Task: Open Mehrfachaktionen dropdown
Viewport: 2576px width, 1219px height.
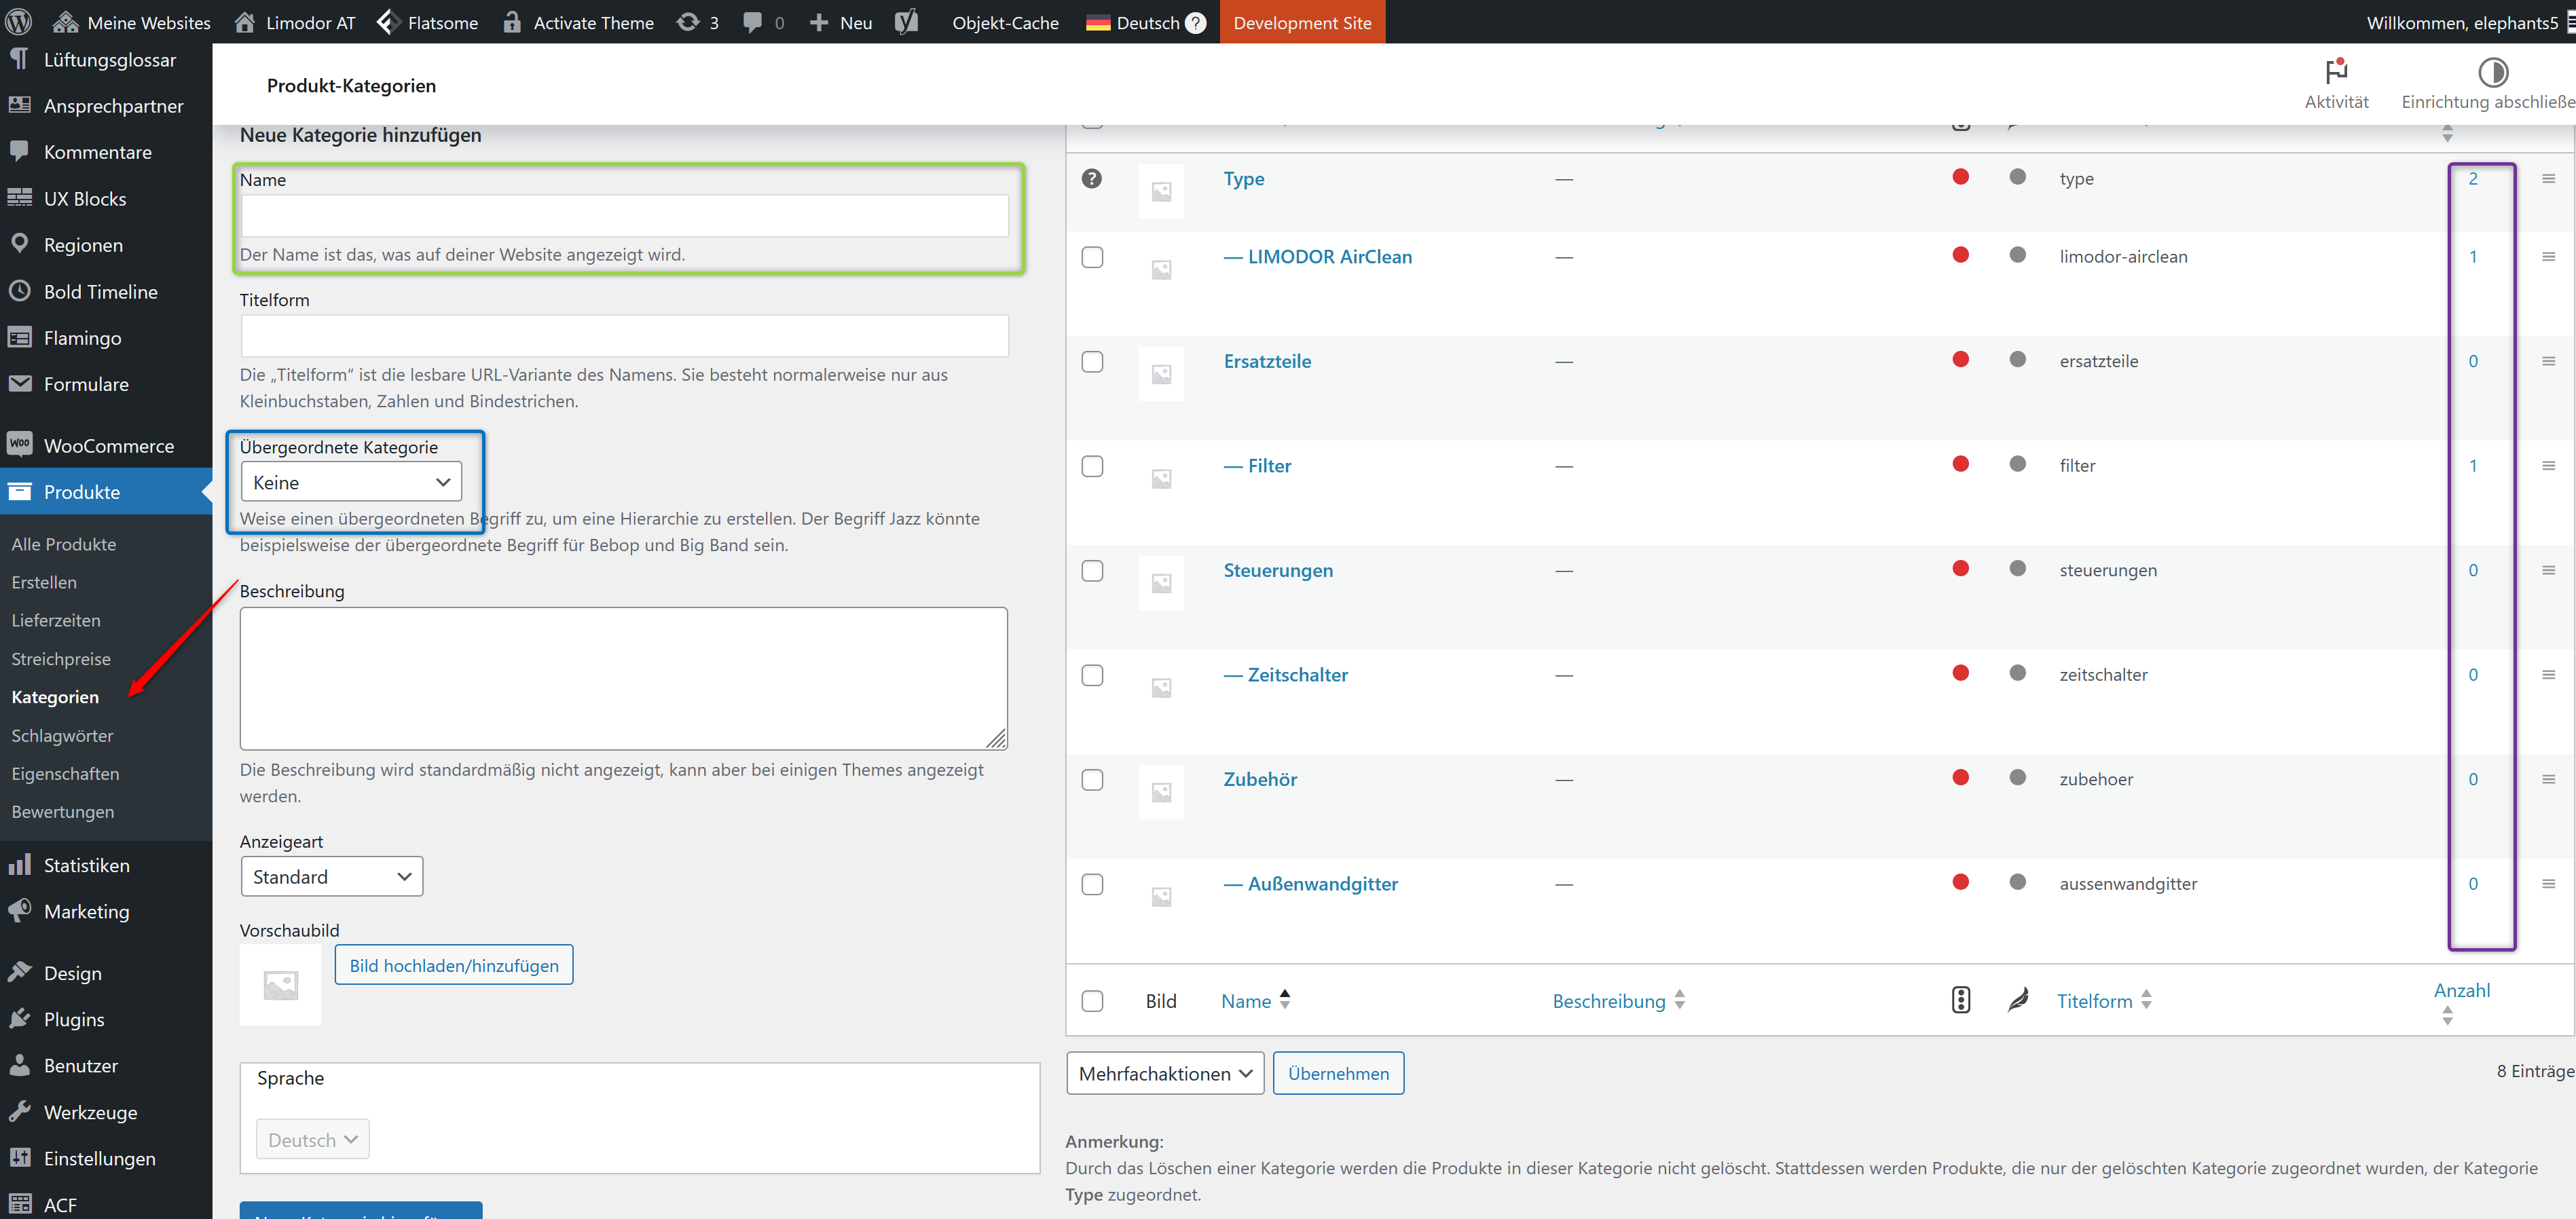Action: [x=1165, y=1073]
